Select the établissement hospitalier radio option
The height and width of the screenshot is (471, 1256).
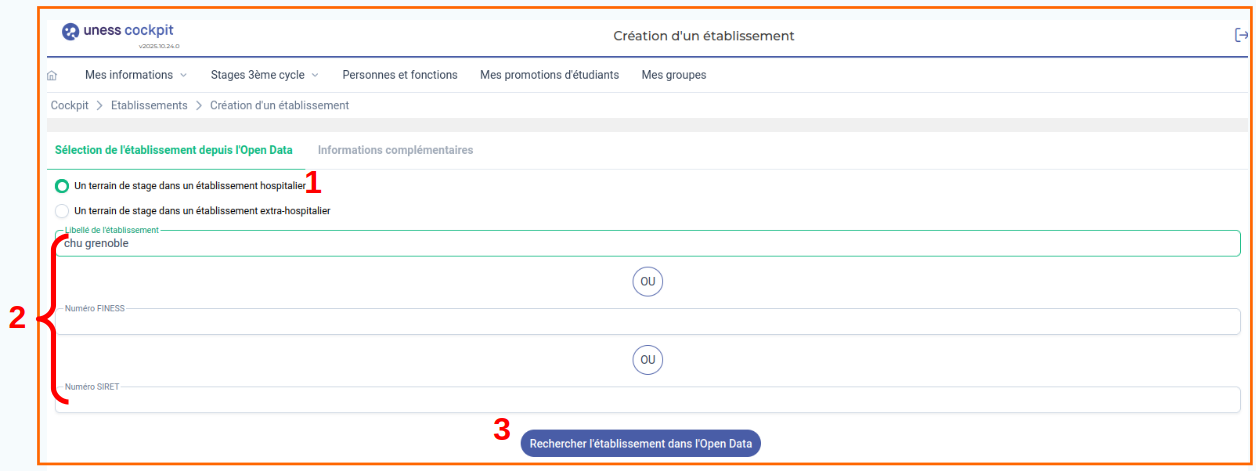pos(62,186)
